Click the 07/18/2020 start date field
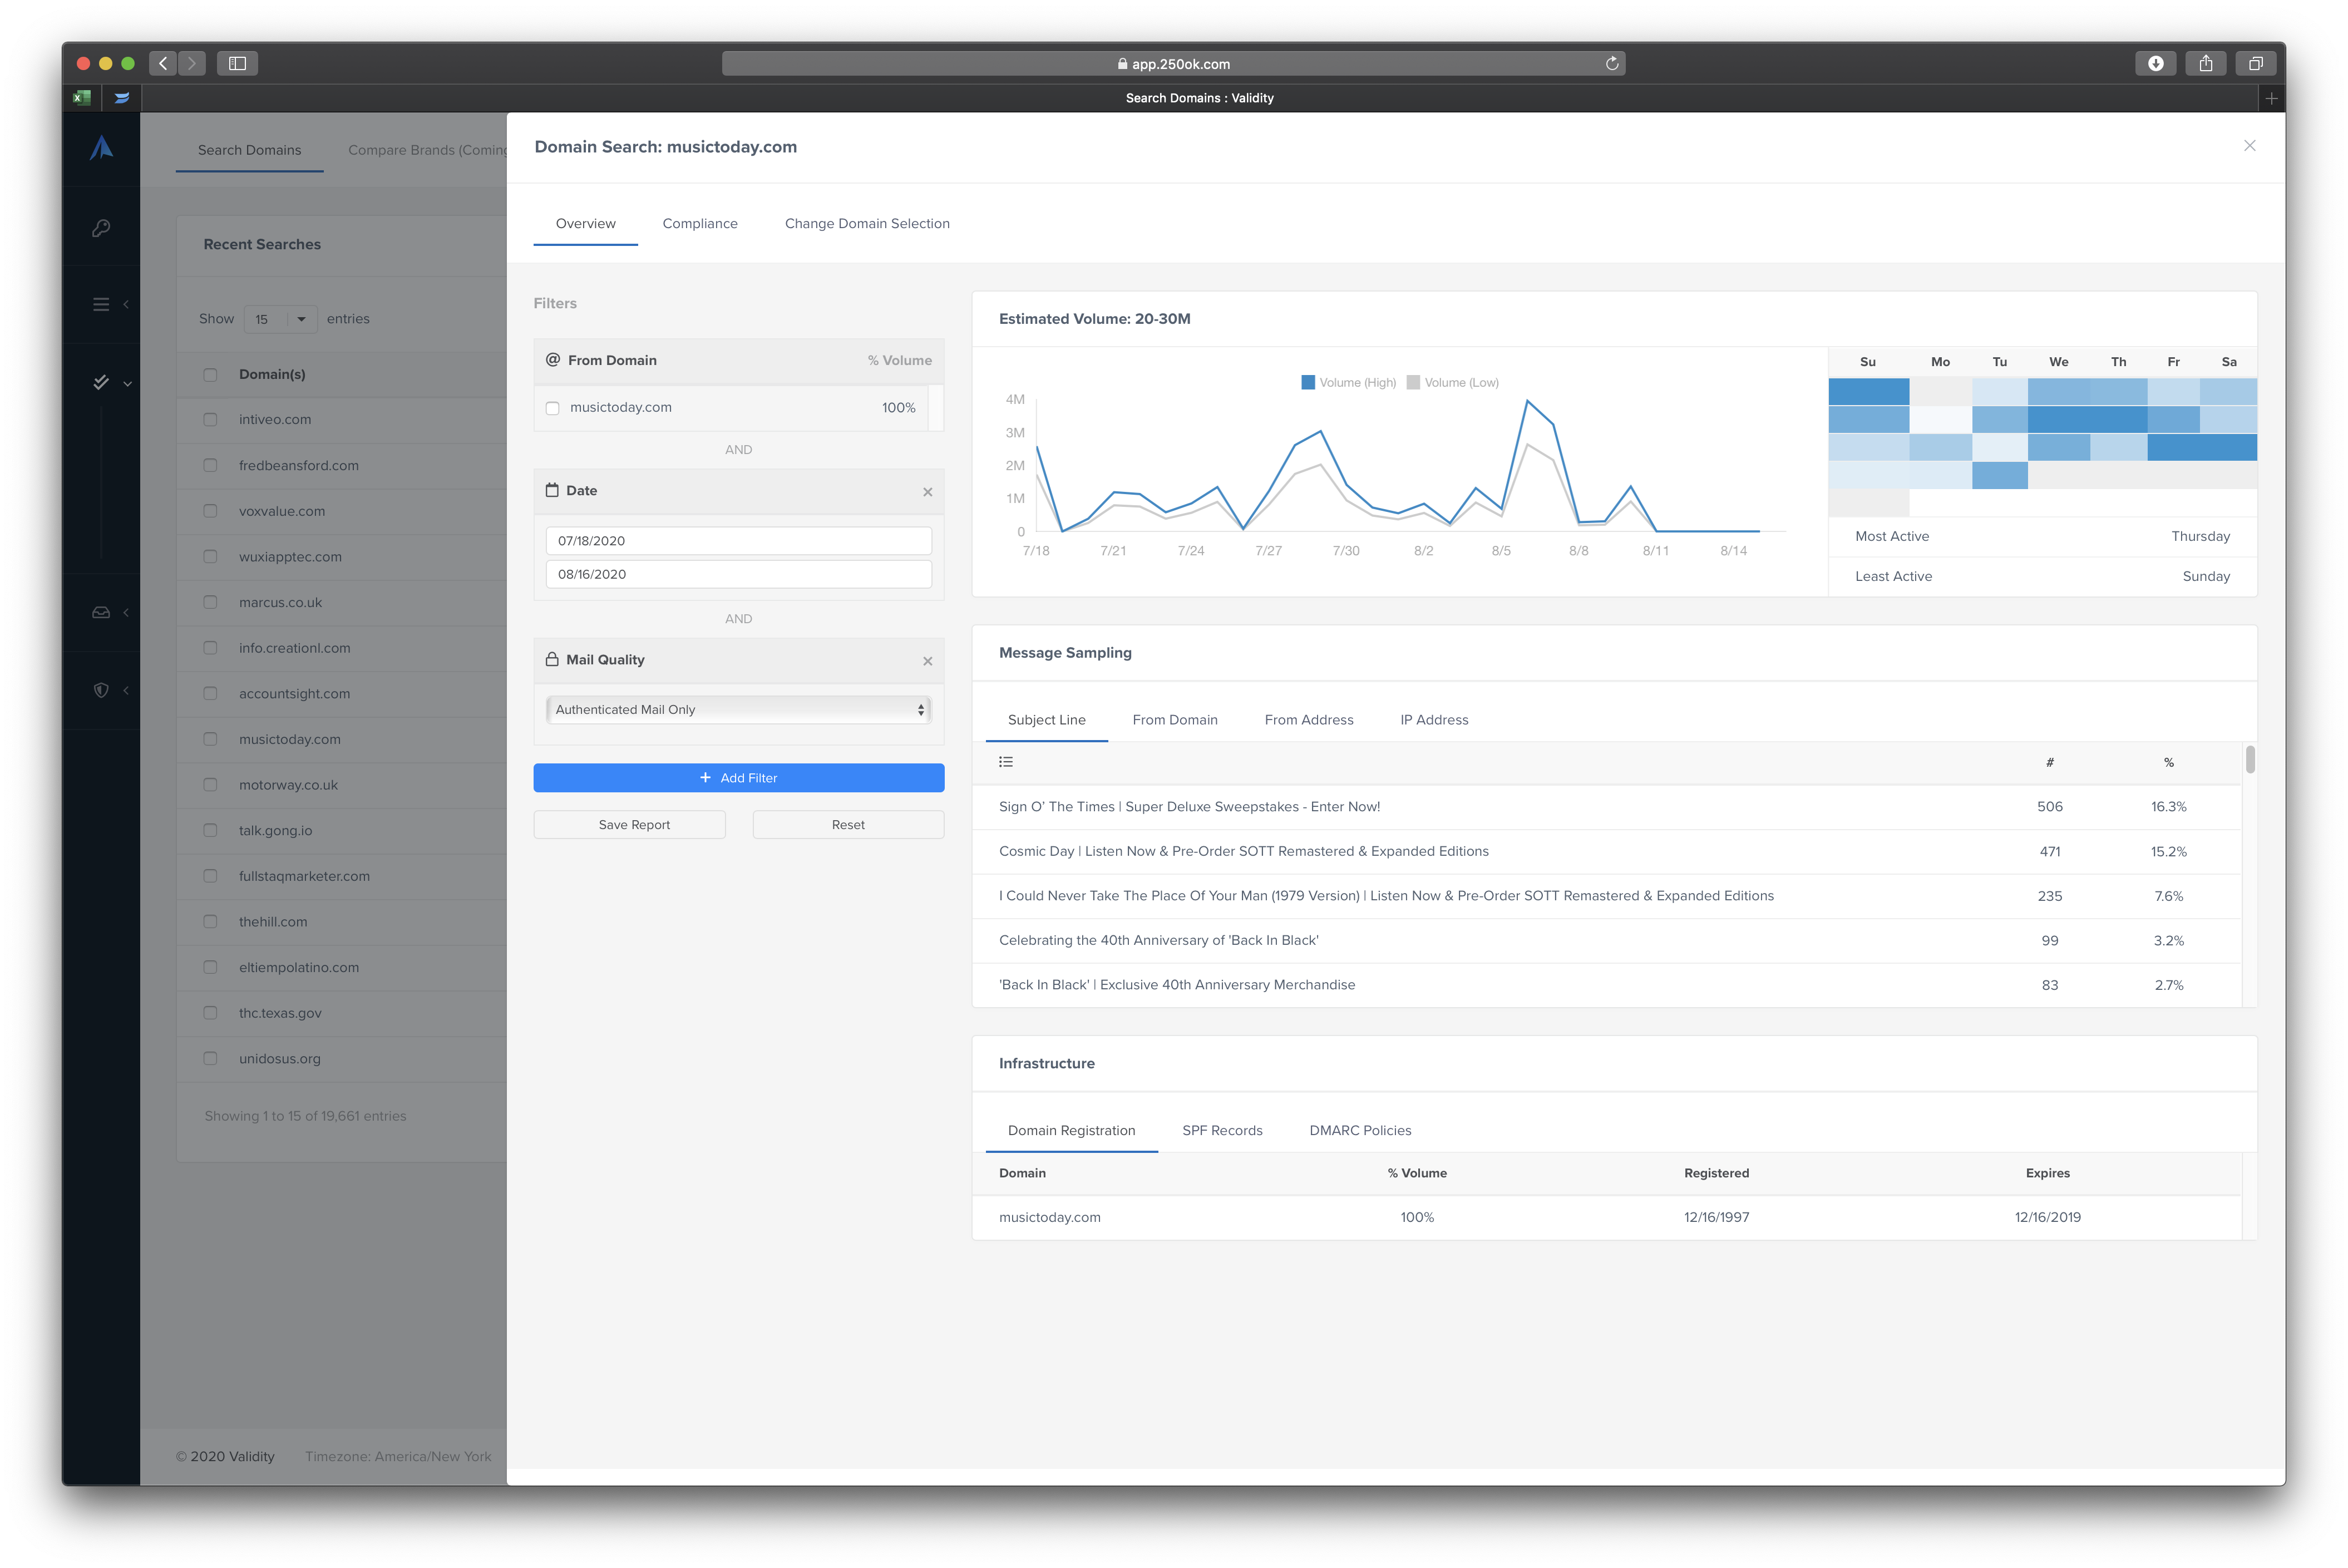Image resolution: width=2348 pixels, height=1568 pixels. 738,541
